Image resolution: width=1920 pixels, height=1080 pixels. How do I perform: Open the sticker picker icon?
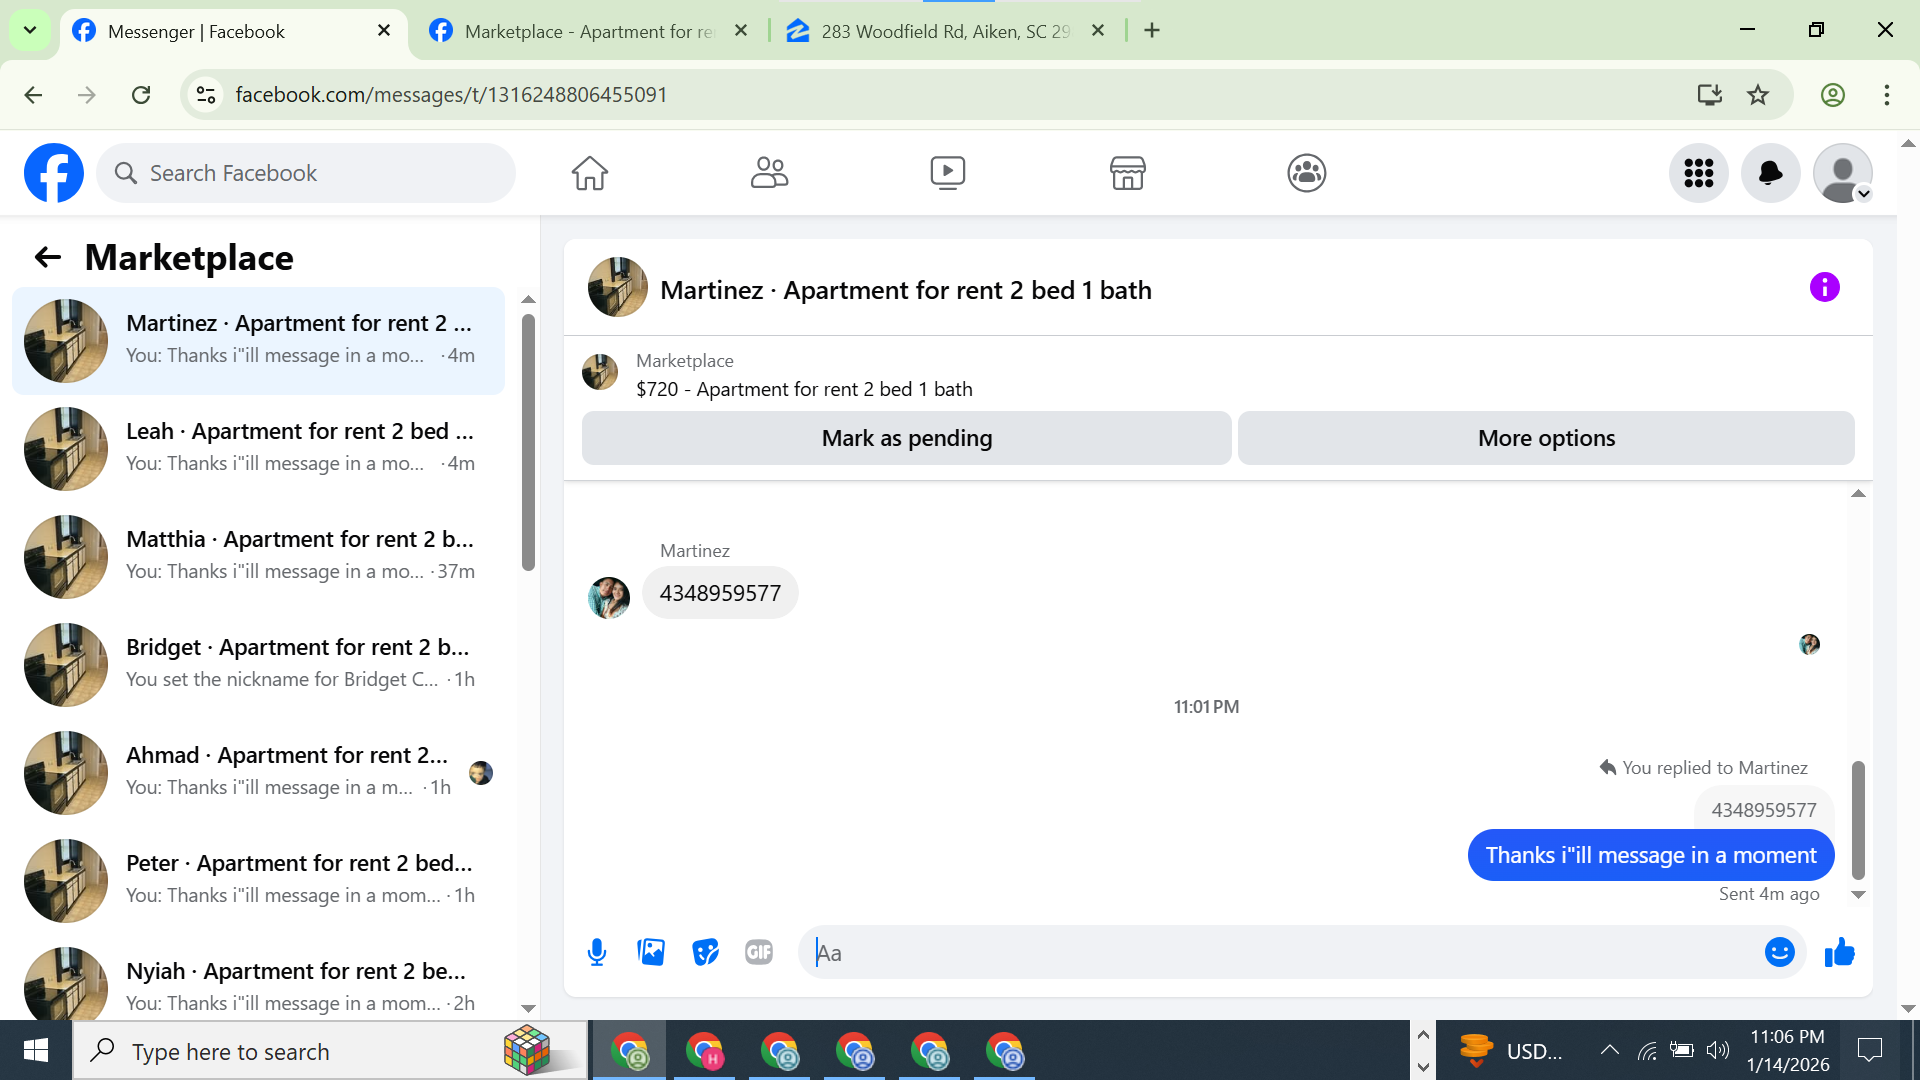click(705, 952)
